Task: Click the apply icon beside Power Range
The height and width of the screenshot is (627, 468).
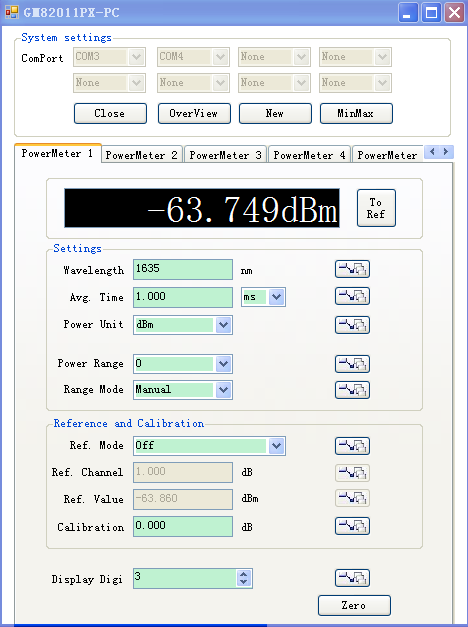Action: coord(352,363)
